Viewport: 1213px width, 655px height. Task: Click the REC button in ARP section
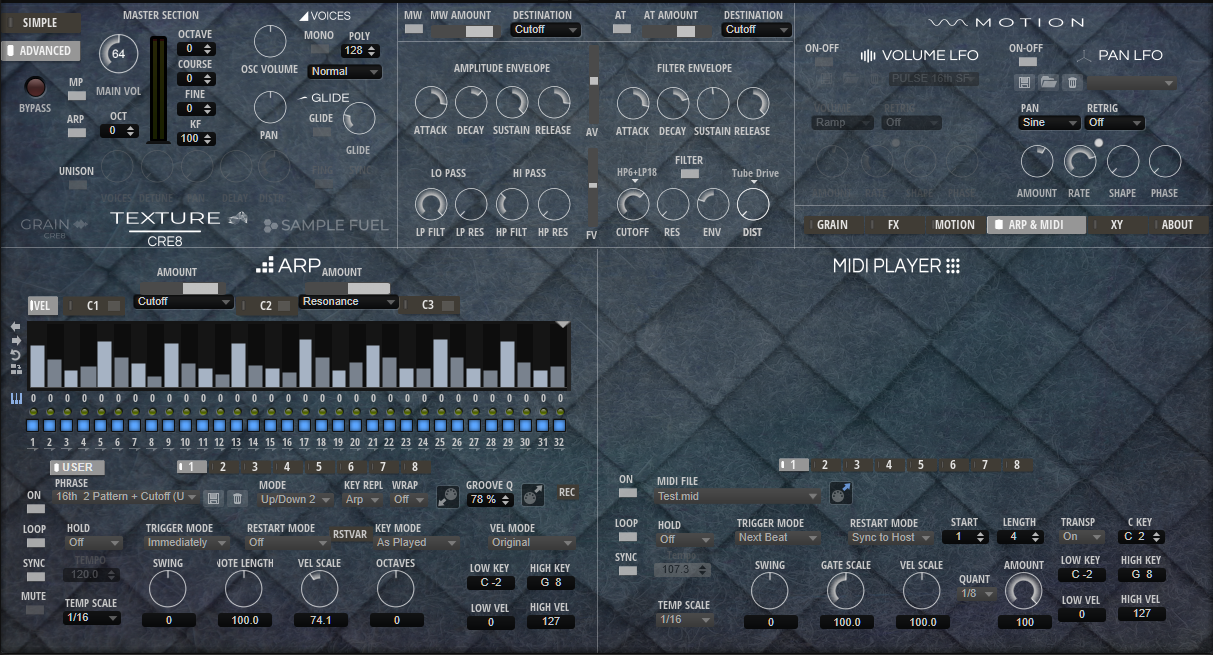tap(567, 492)
